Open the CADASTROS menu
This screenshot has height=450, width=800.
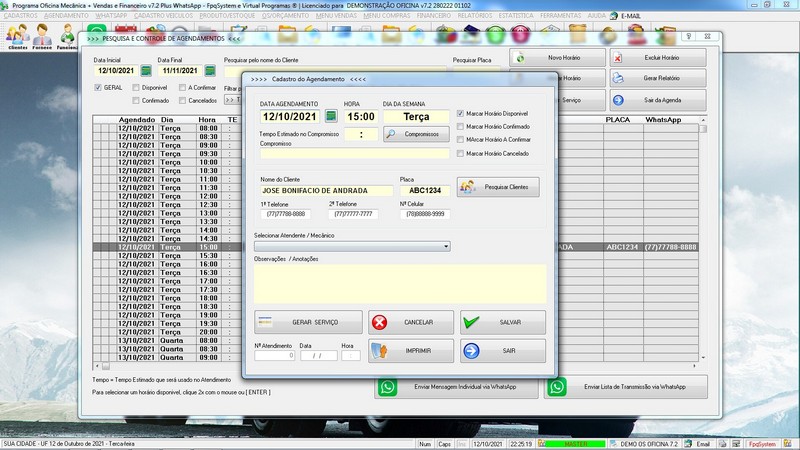[20, 16]
